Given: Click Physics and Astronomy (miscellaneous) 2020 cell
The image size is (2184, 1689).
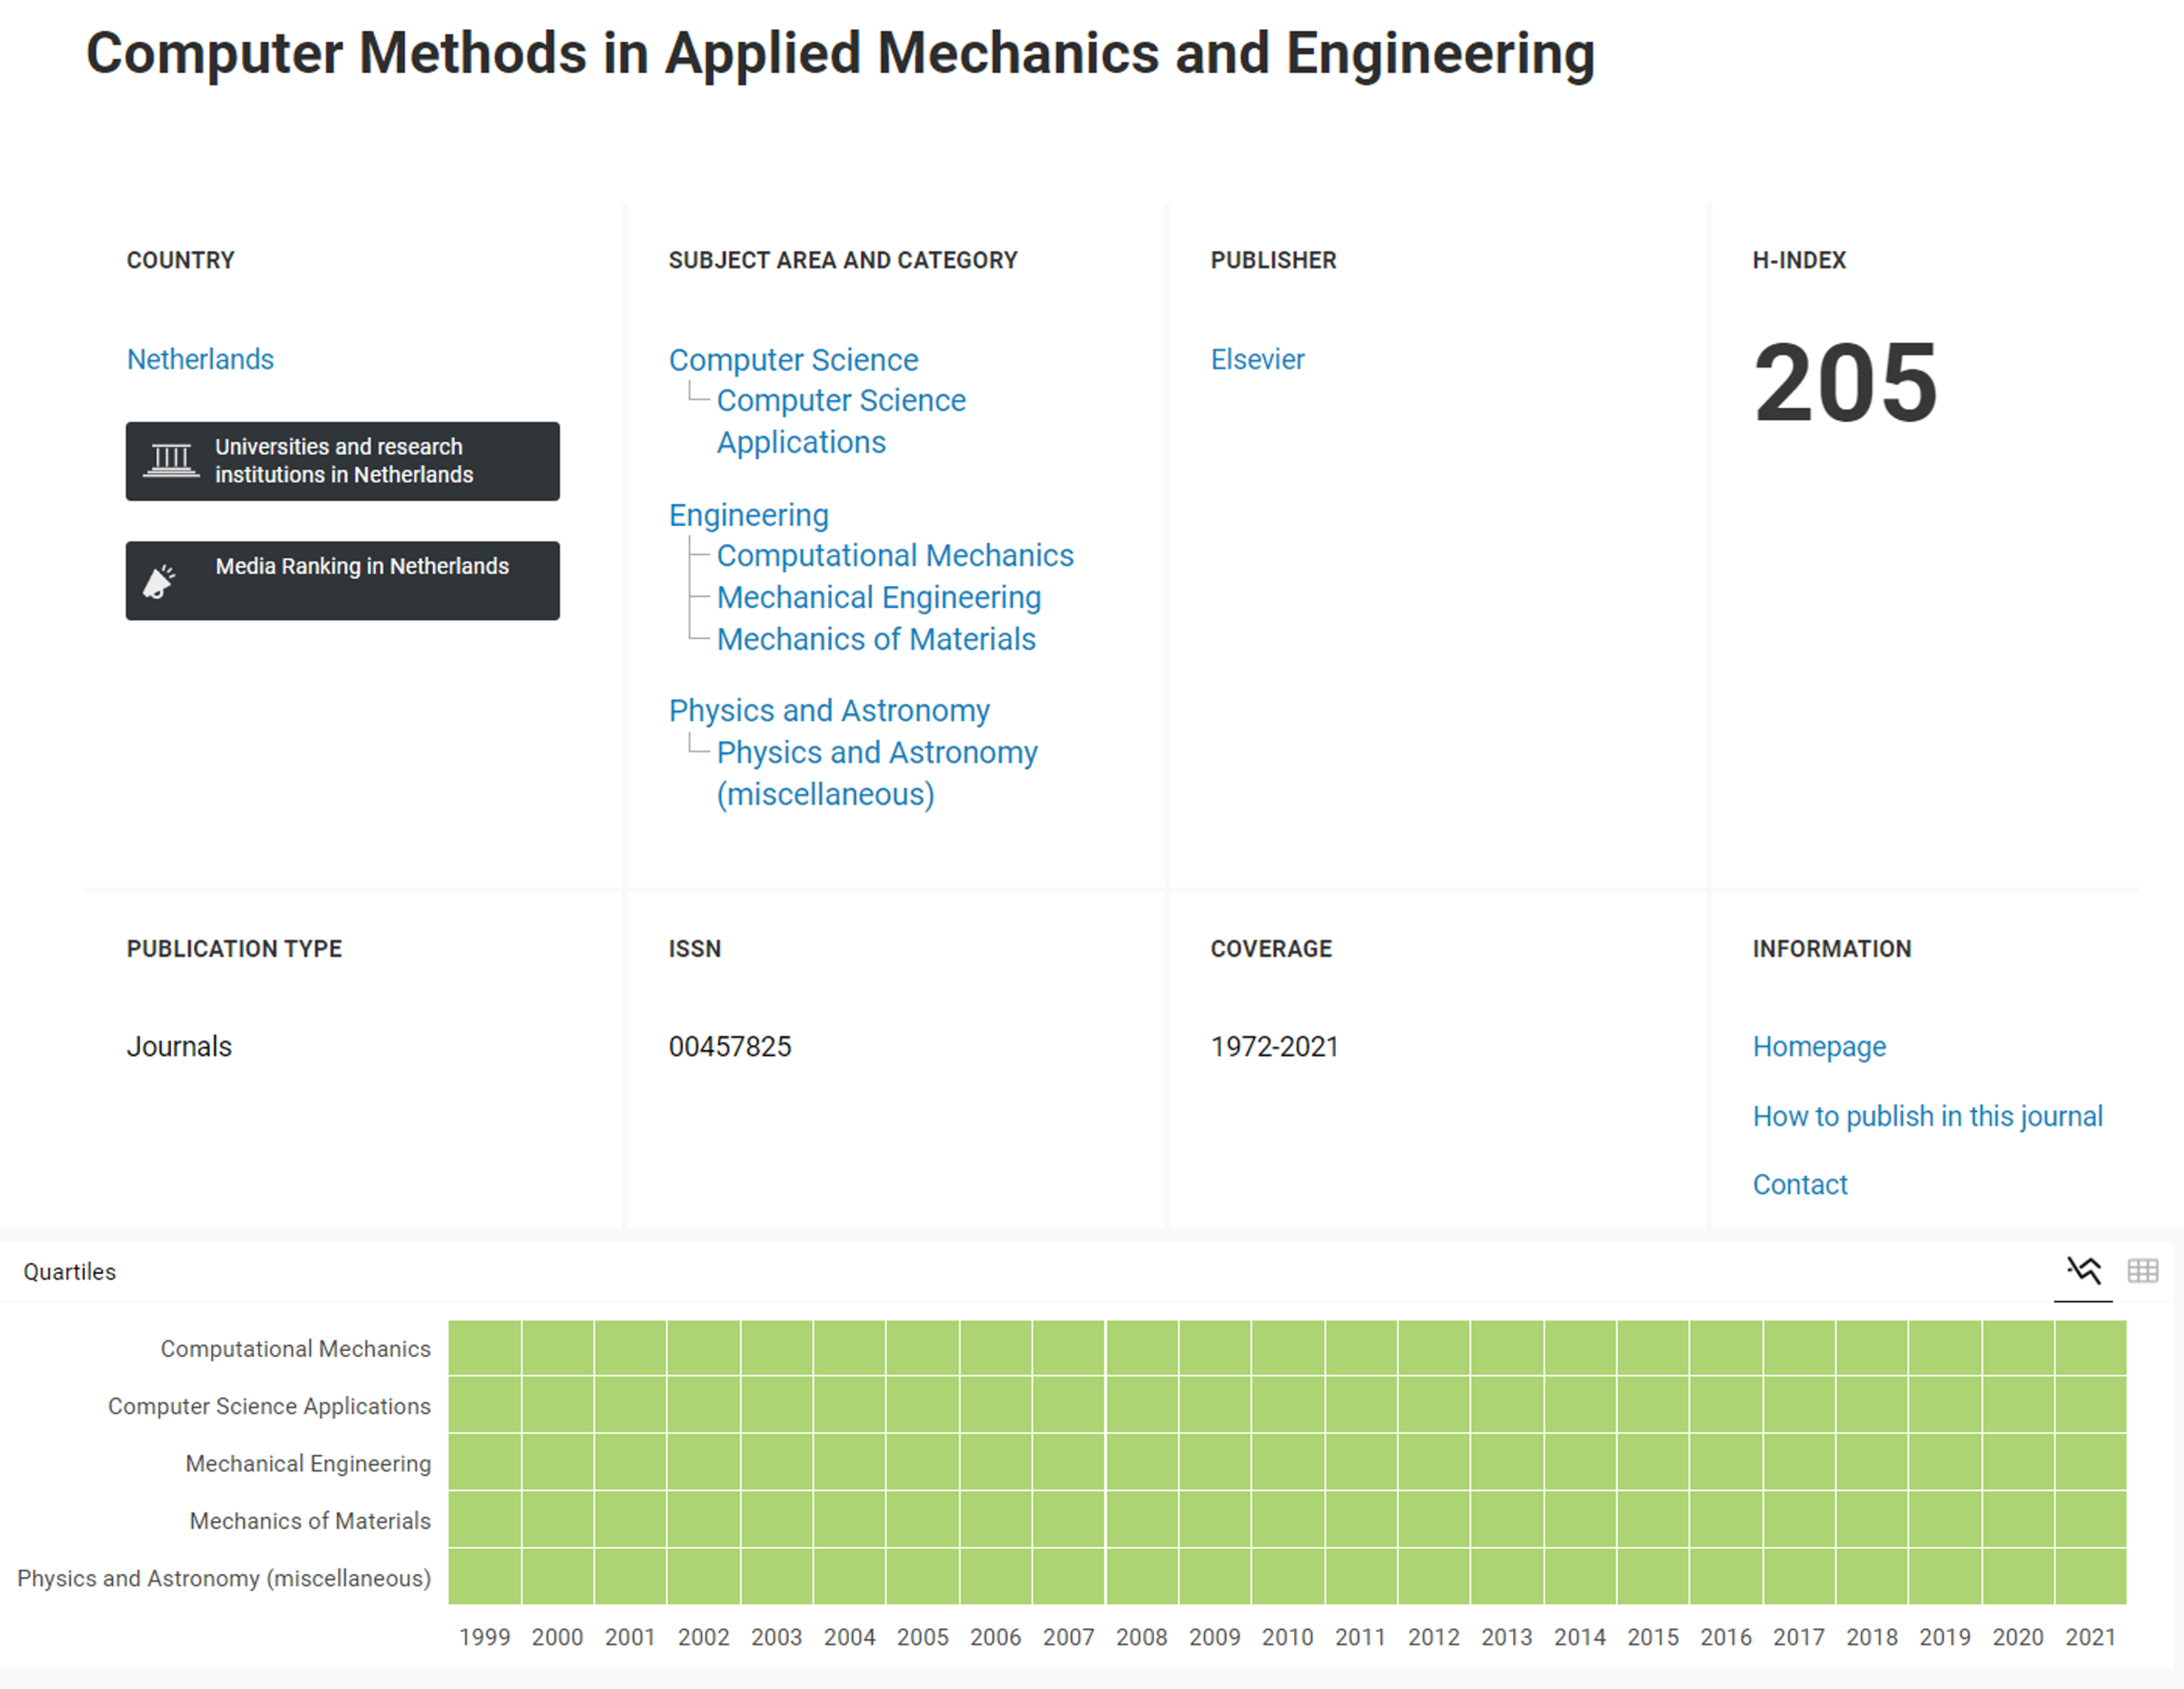Looking at the screenshot, I should 2018,1576.
